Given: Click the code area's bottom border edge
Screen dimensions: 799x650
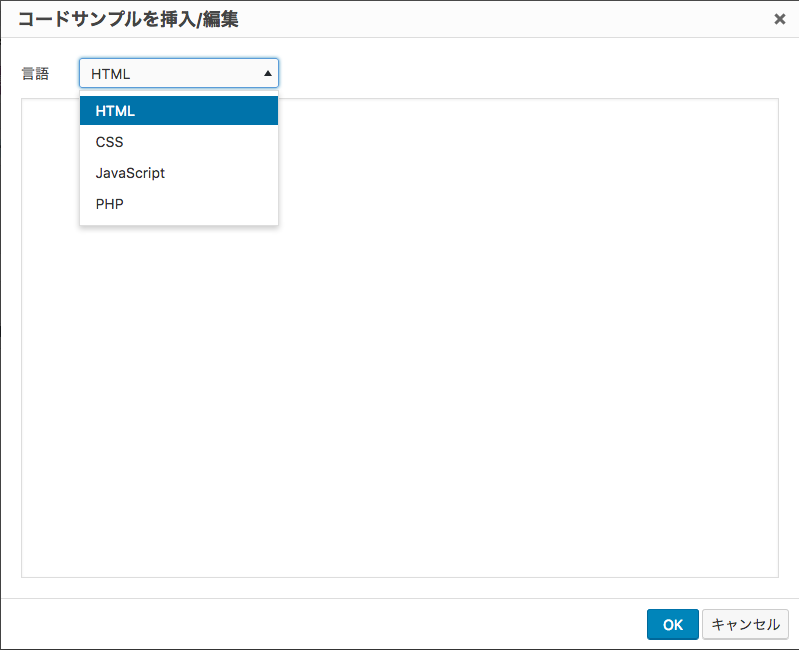Looking at the screenshot, I should click(x=400, y=577).
